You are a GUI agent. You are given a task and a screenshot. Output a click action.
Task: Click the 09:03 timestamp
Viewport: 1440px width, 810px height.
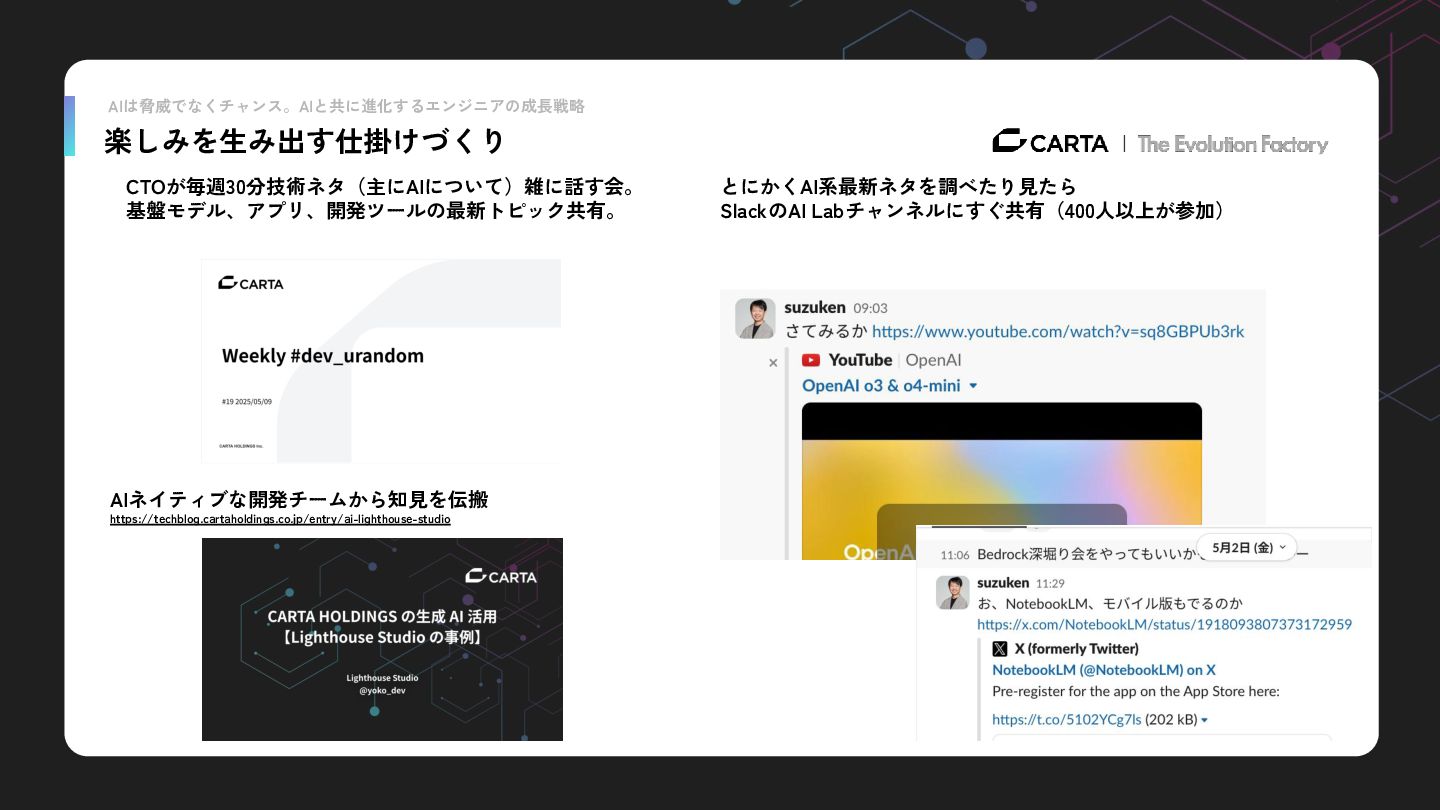coord(870,308)
